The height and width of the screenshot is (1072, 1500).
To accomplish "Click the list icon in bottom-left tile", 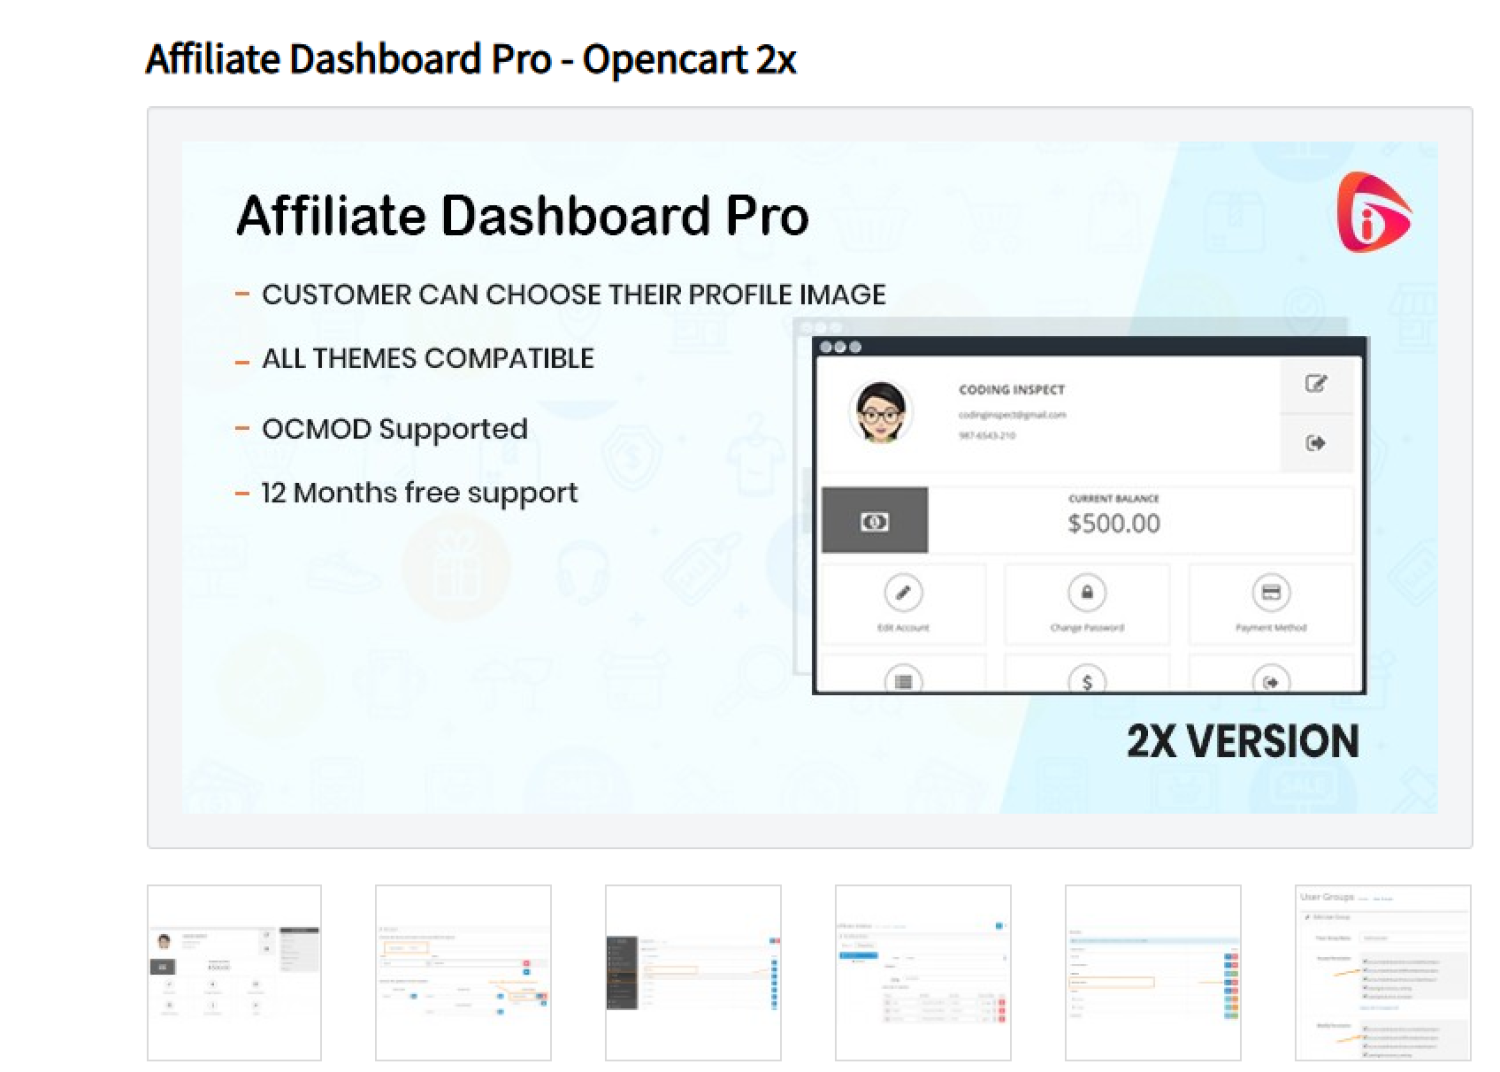I will [x=903, y=681].
